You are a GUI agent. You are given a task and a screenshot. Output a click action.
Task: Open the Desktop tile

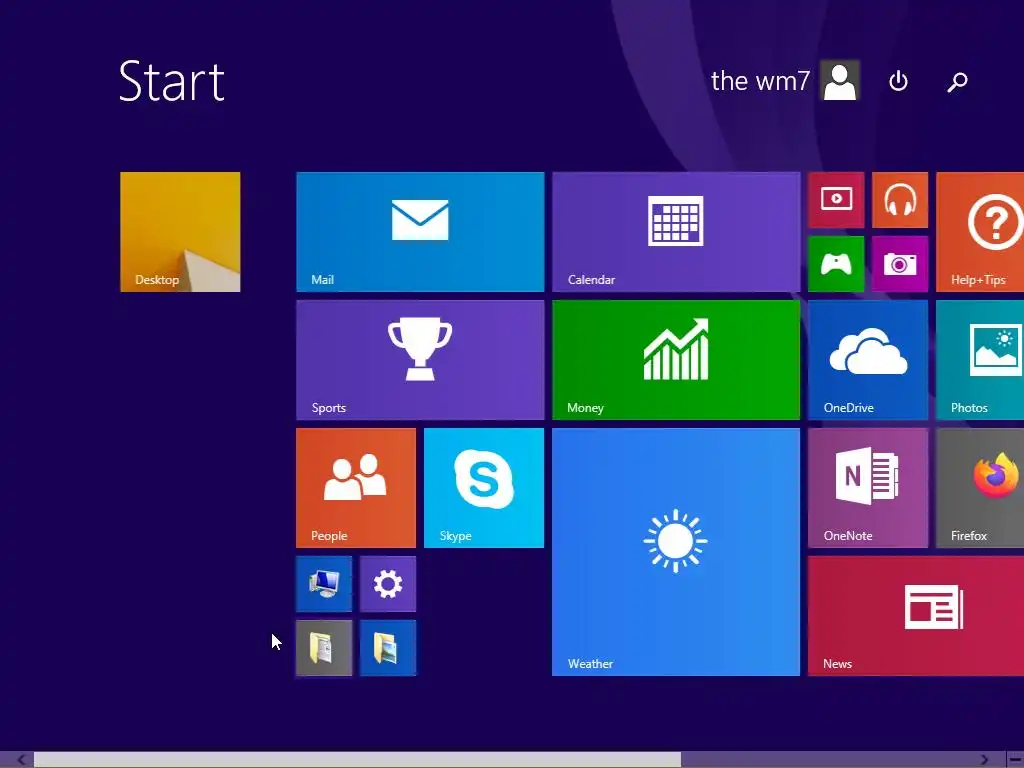pyautogui.click(x=180, y=232)
